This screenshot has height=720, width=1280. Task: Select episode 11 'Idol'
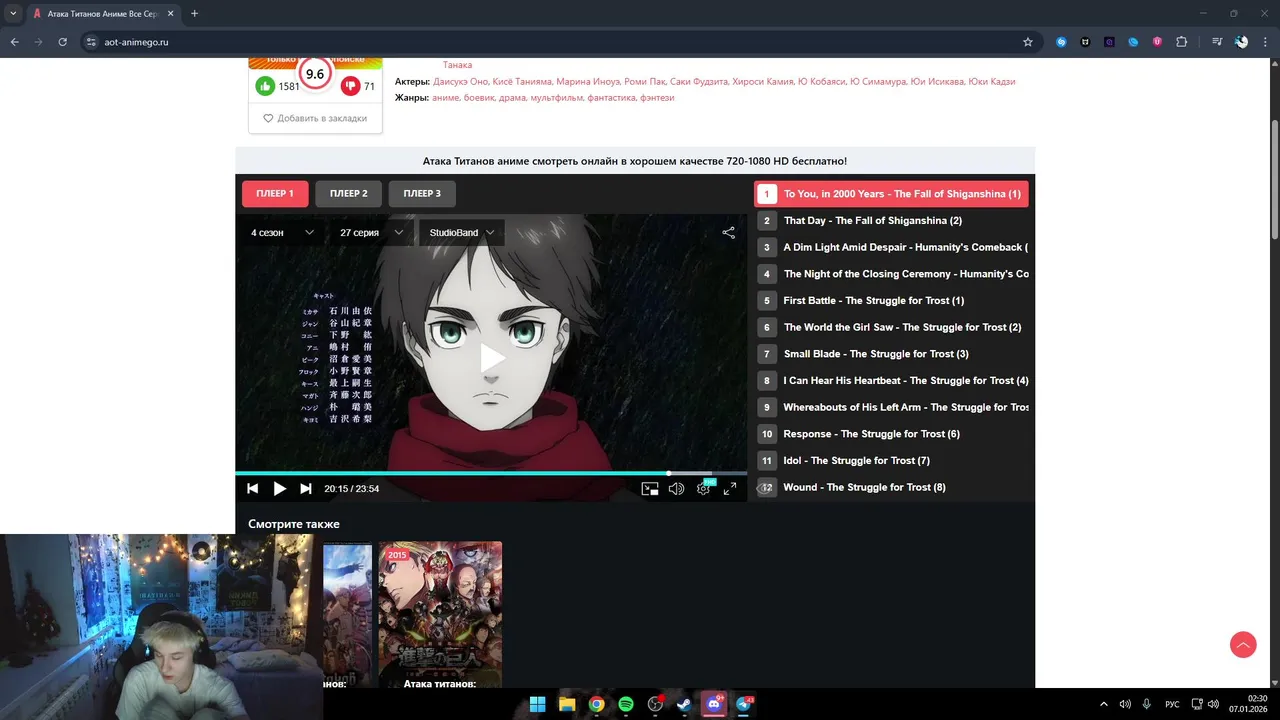[891, 461]
